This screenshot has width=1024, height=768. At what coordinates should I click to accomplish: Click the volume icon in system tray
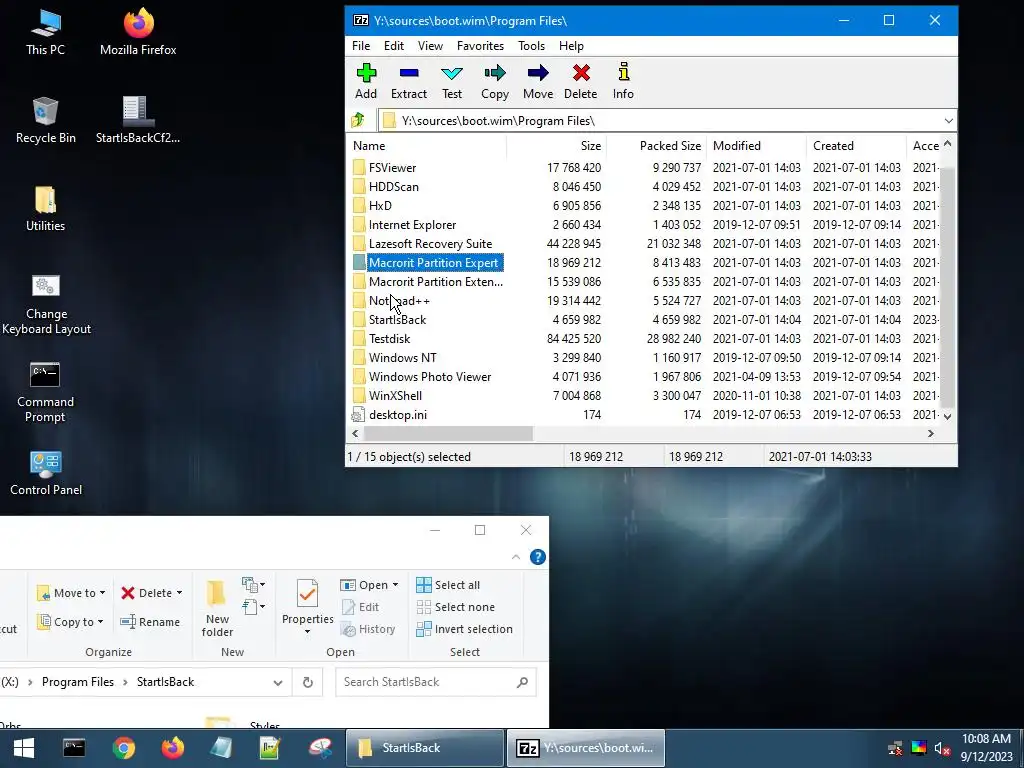(941, 748)
